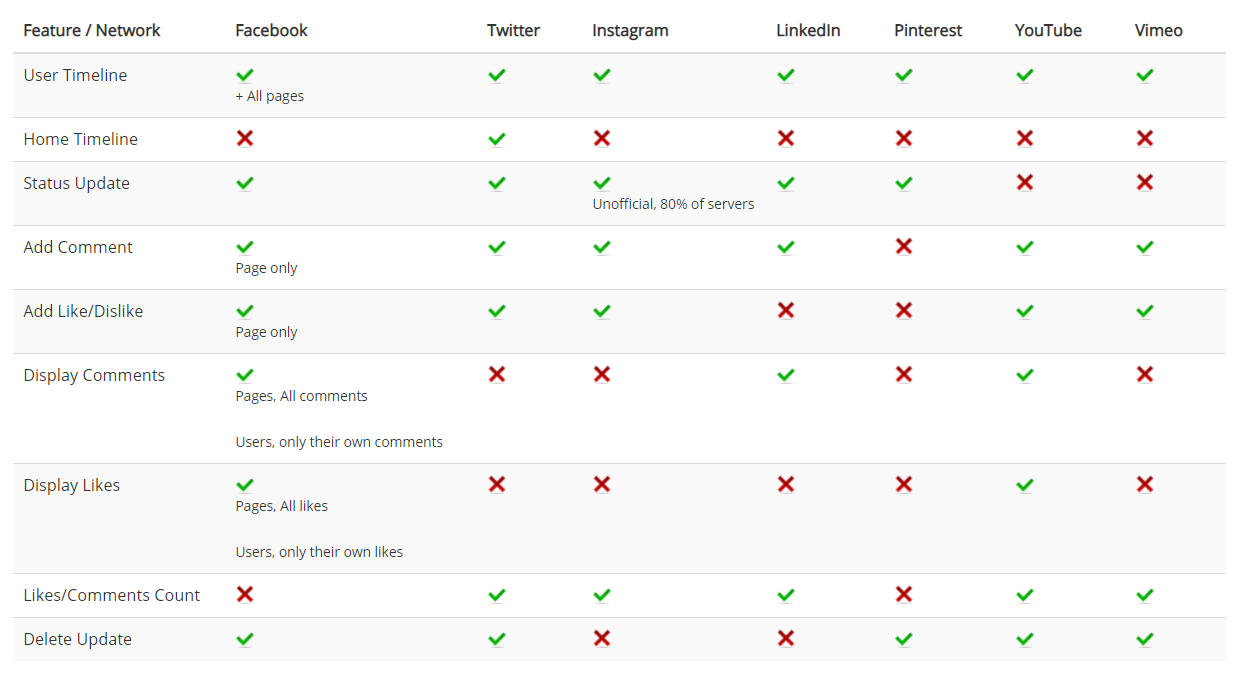This screenshot has height=675, width=1238.
Task: Select the 'Users, only their own comments' text
Action: click(x=339, y=442)
